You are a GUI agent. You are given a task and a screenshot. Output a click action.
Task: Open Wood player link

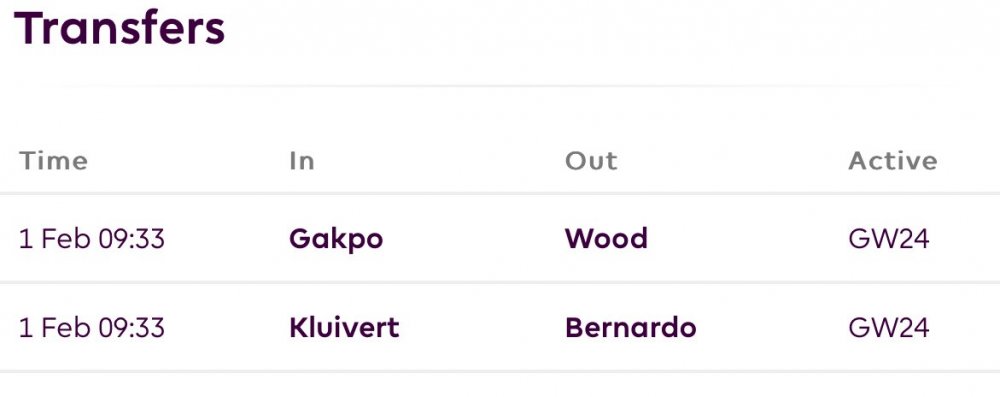(x=606, y=239)
